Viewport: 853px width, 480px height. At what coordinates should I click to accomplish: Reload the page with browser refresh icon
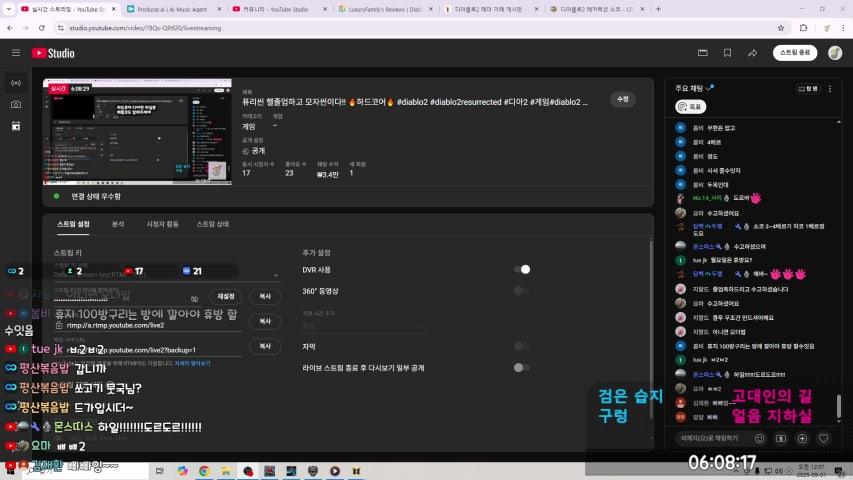point(41,28)
